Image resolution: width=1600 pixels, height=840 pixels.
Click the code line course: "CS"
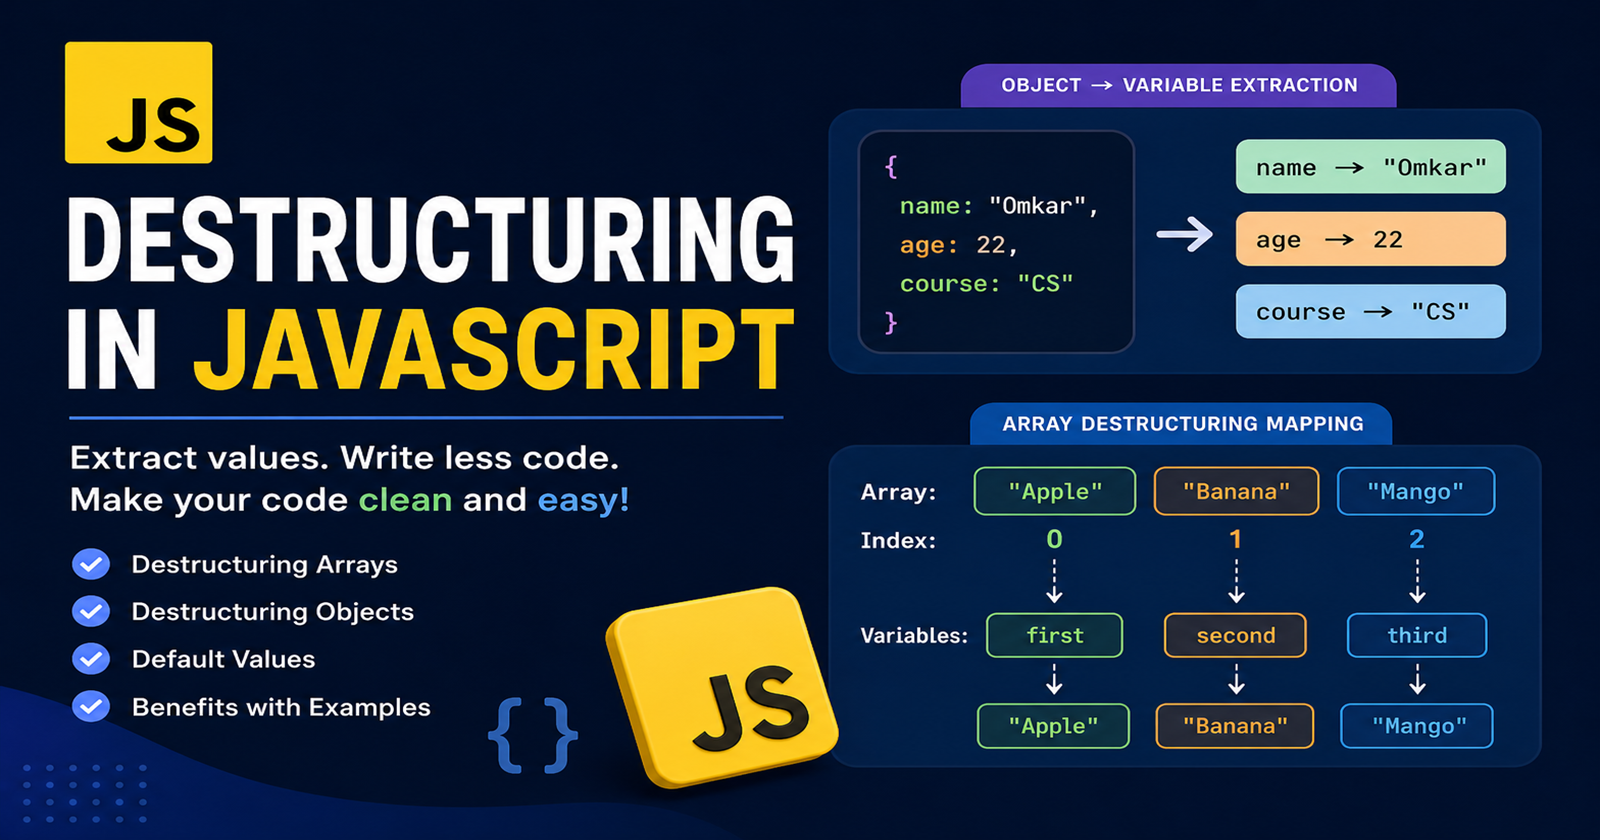click(986, 284)
